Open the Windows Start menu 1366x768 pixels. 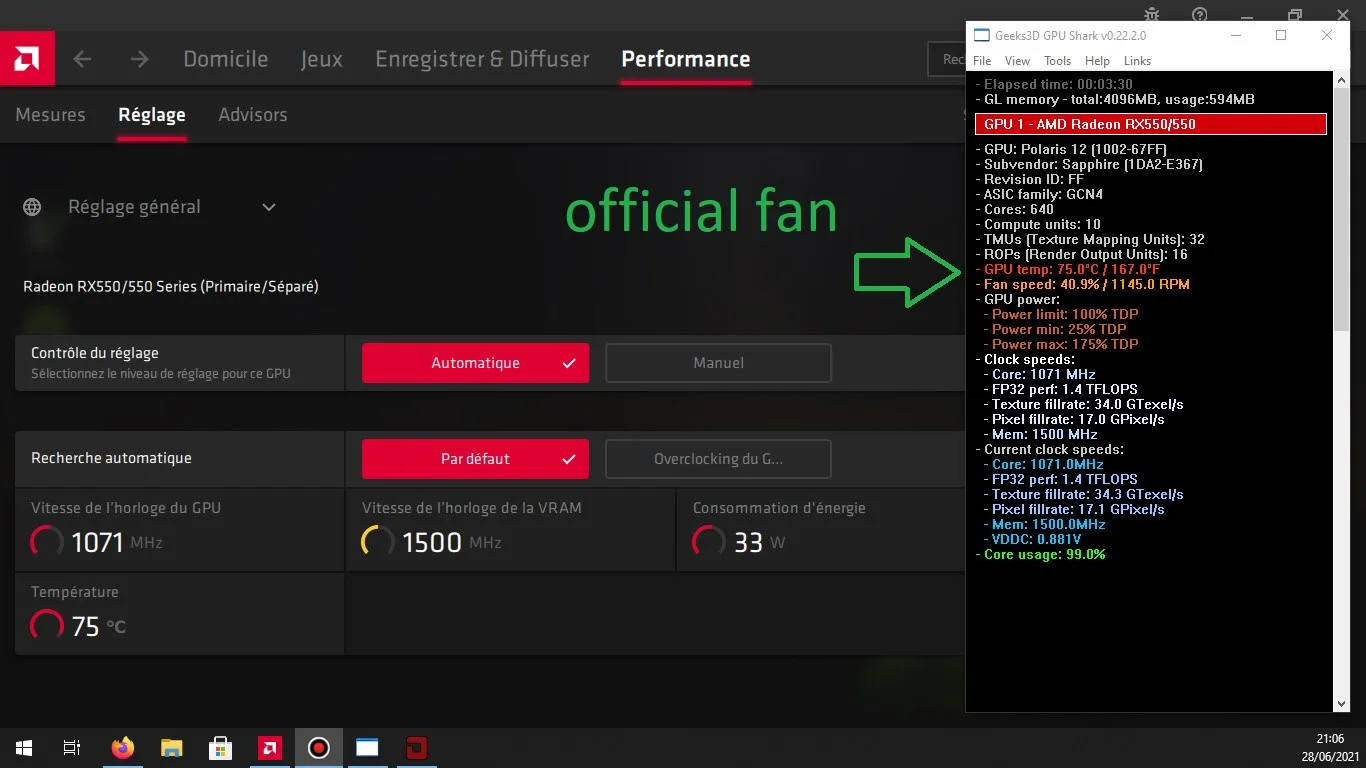pos(23,747)
